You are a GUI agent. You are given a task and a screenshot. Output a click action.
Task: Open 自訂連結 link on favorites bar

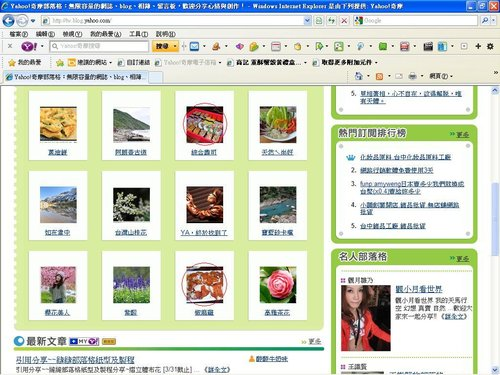[134, 62]
